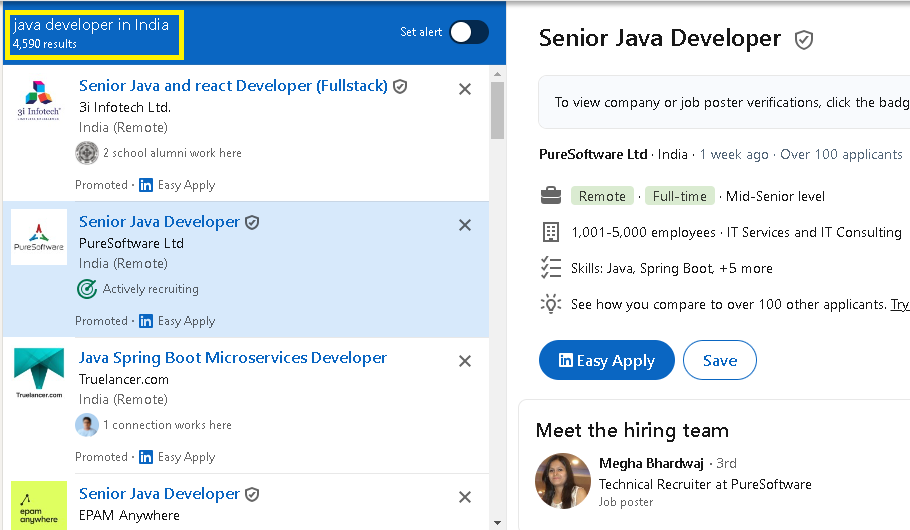Click the blue Easy Apply button
Image resolution: width=910 pixels, height=530 pixels.
pyautogui.click(x=606, y=360)
